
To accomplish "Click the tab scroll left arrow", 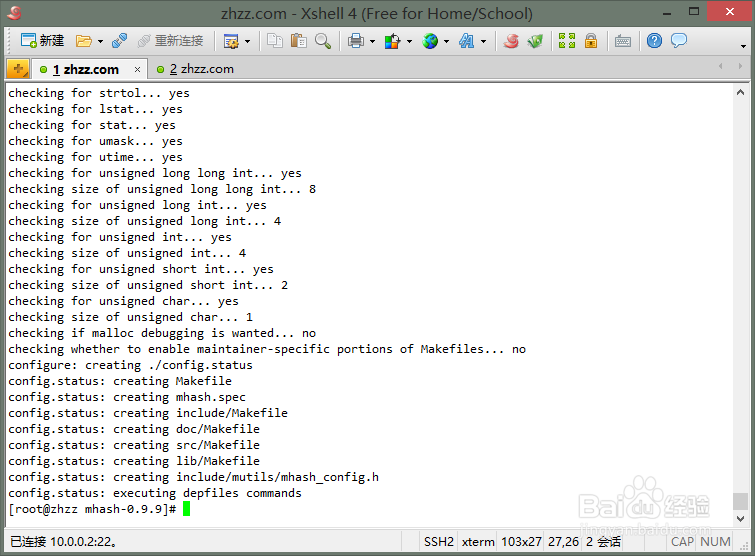I will point(720,66).
